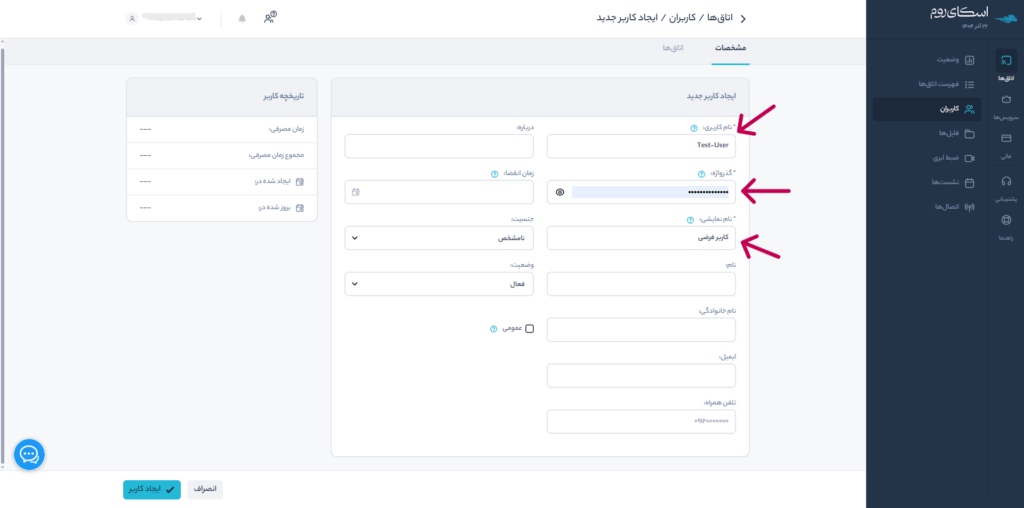This screenshot has height=508, width=1024.
Task: Click the cancel (انصراف) button
Action: coord(205,489)
